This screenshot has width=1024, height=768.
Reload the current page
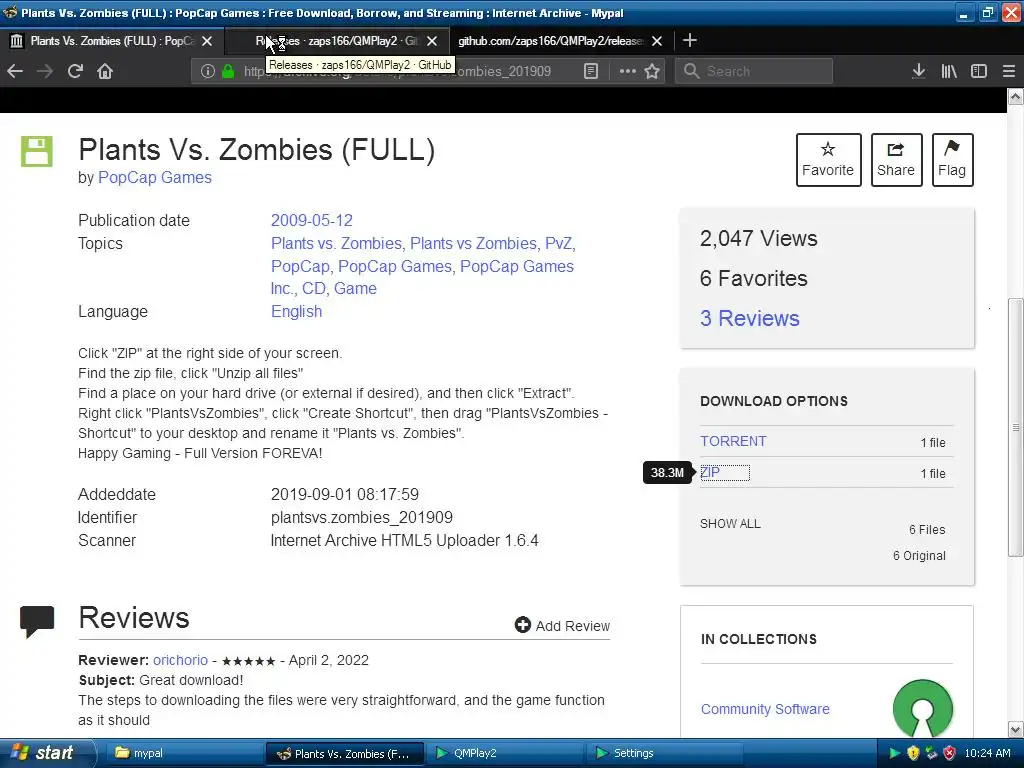tap(75, 71)
